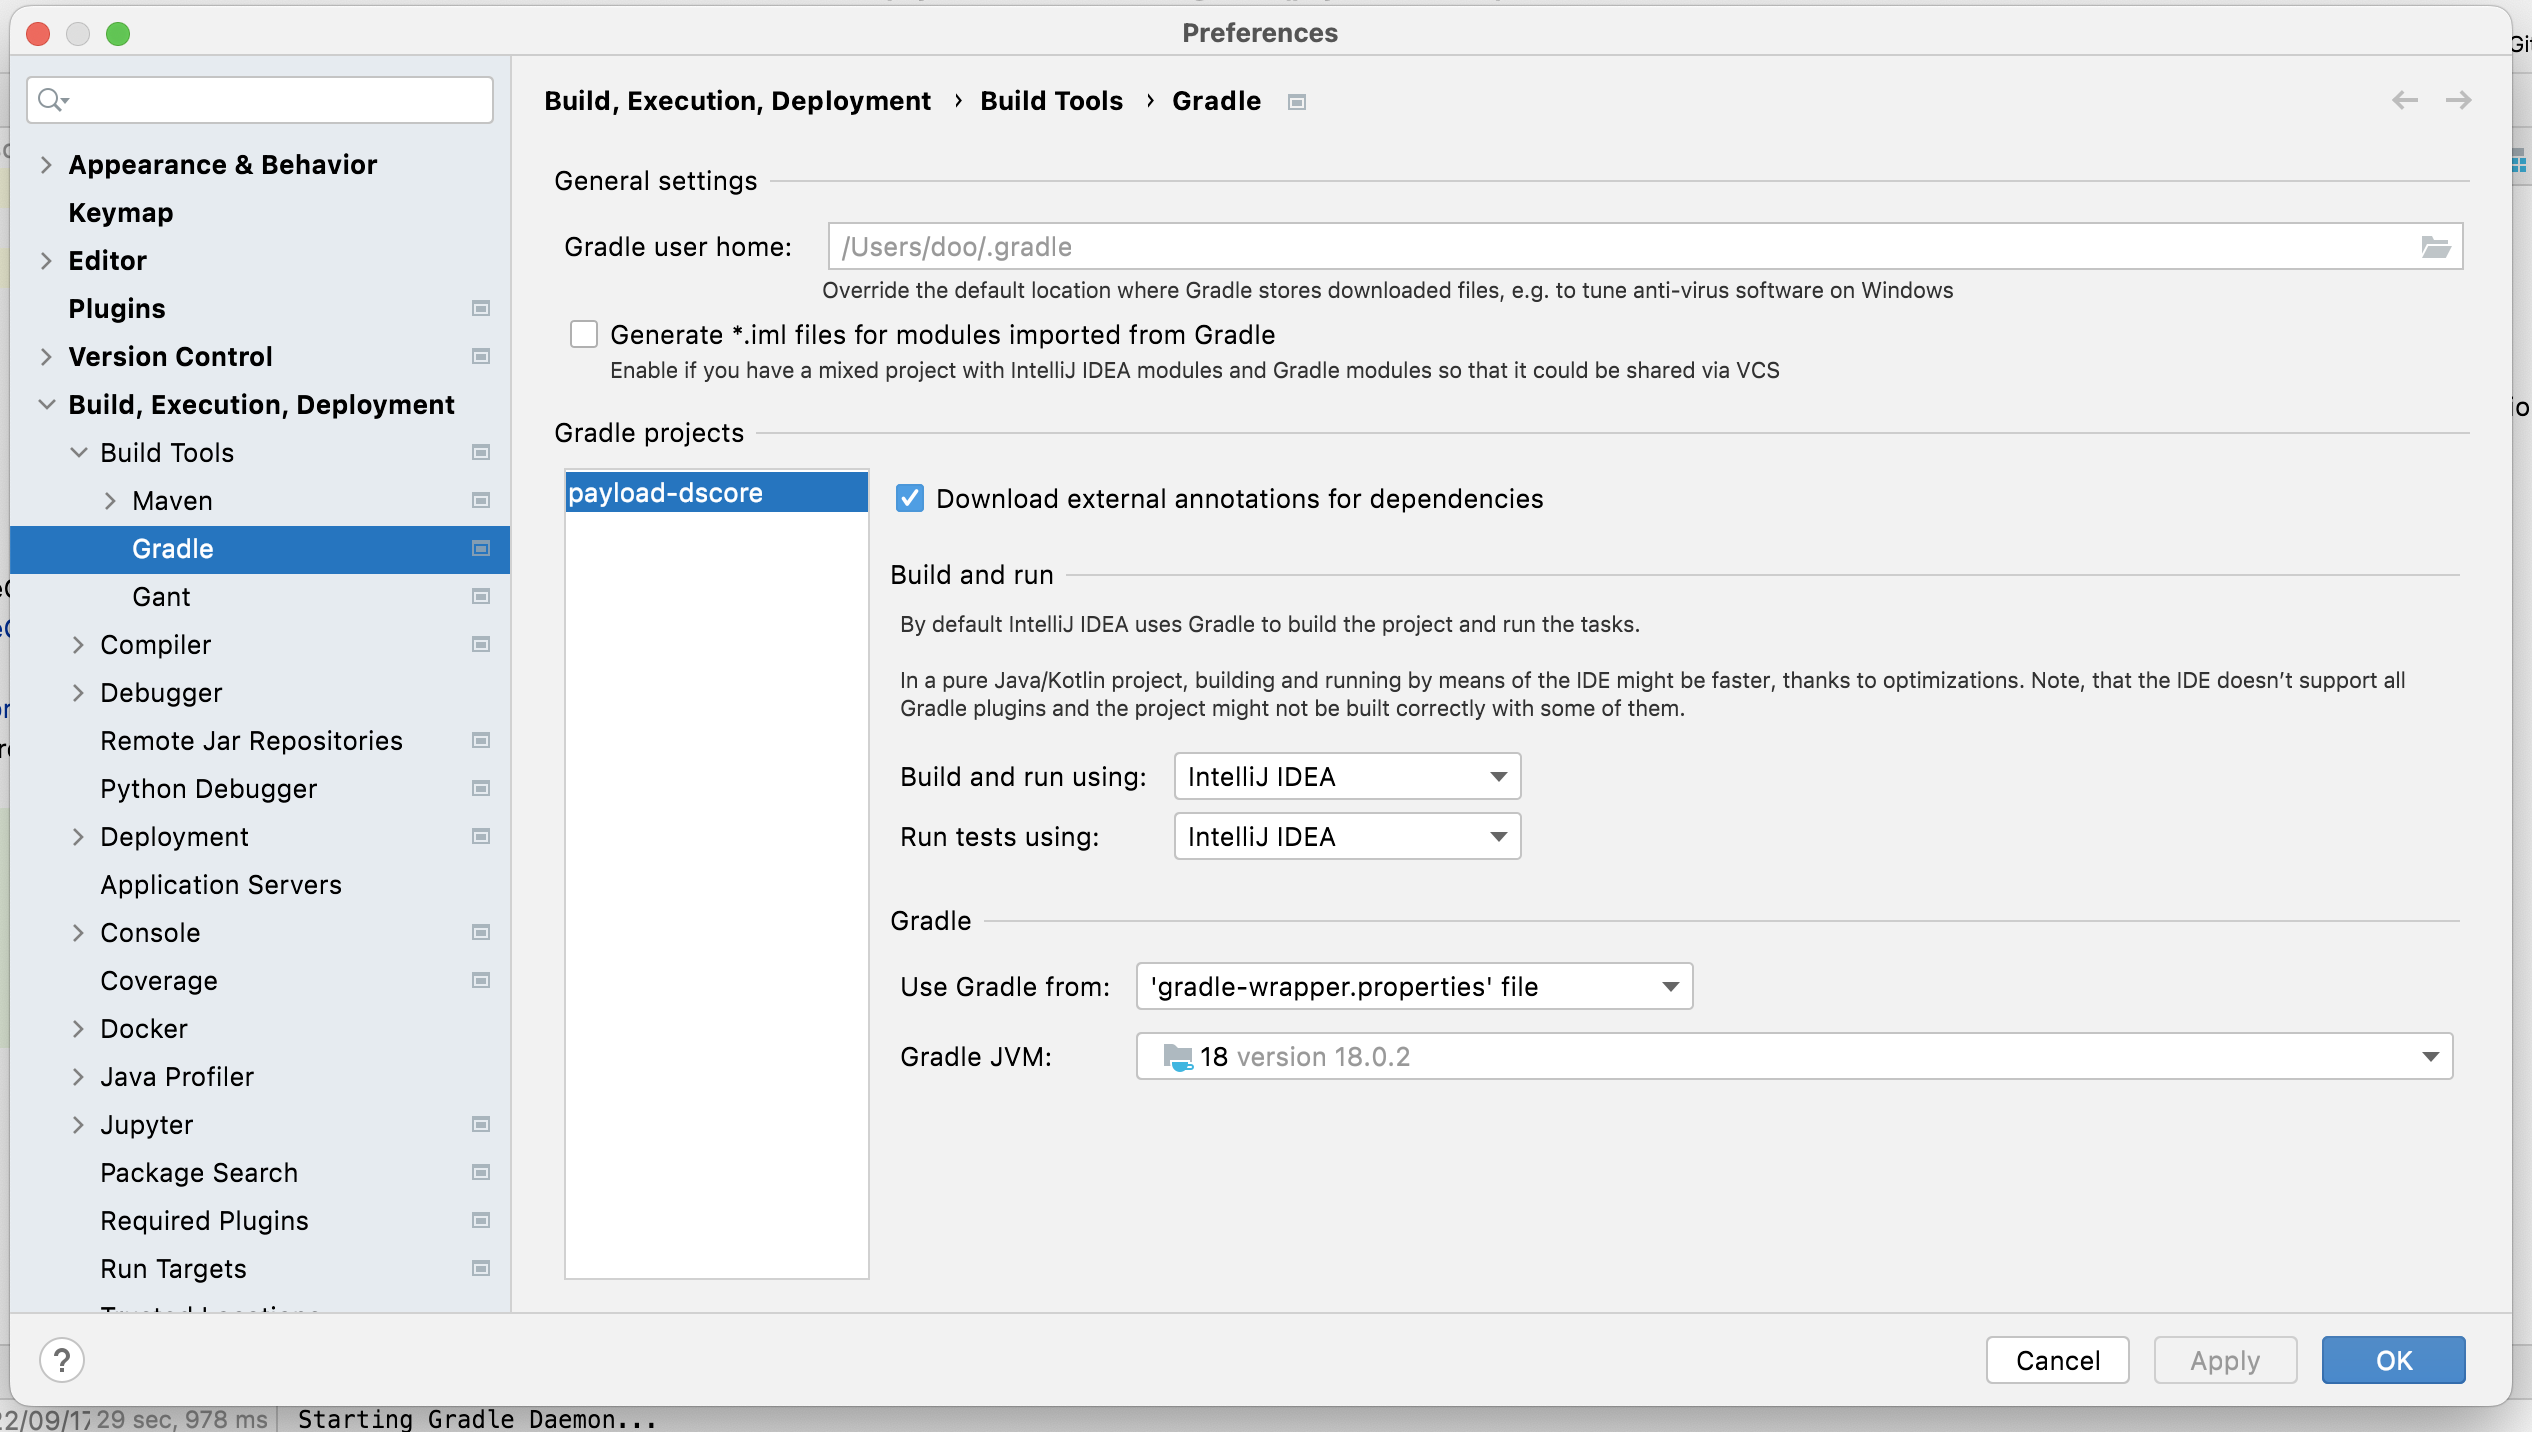Image resolution: width=2532 pixels, height=1432 pixels.
Task: Click the JDK folder icon in Gradle JVM field
Action: click(1178, 1057)
